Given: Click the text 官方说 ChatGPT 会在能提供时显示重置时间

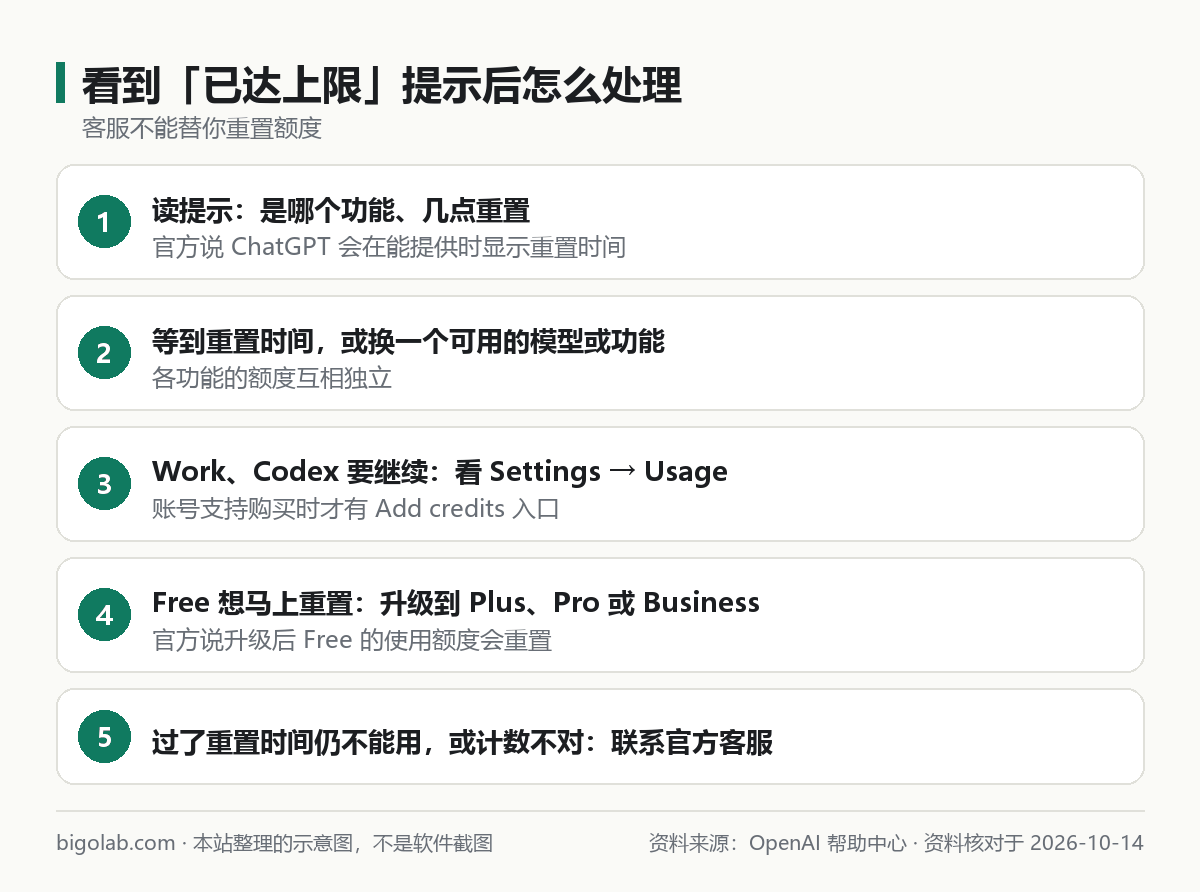Looking at the screenshot, I should point(389,246).
